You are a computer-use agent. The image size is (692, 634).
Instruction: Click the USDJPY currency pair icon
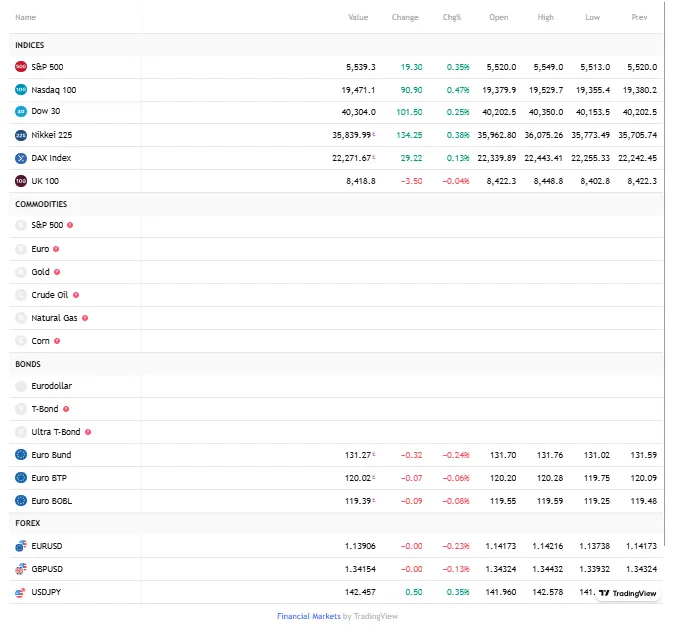[x=21, y=592]
